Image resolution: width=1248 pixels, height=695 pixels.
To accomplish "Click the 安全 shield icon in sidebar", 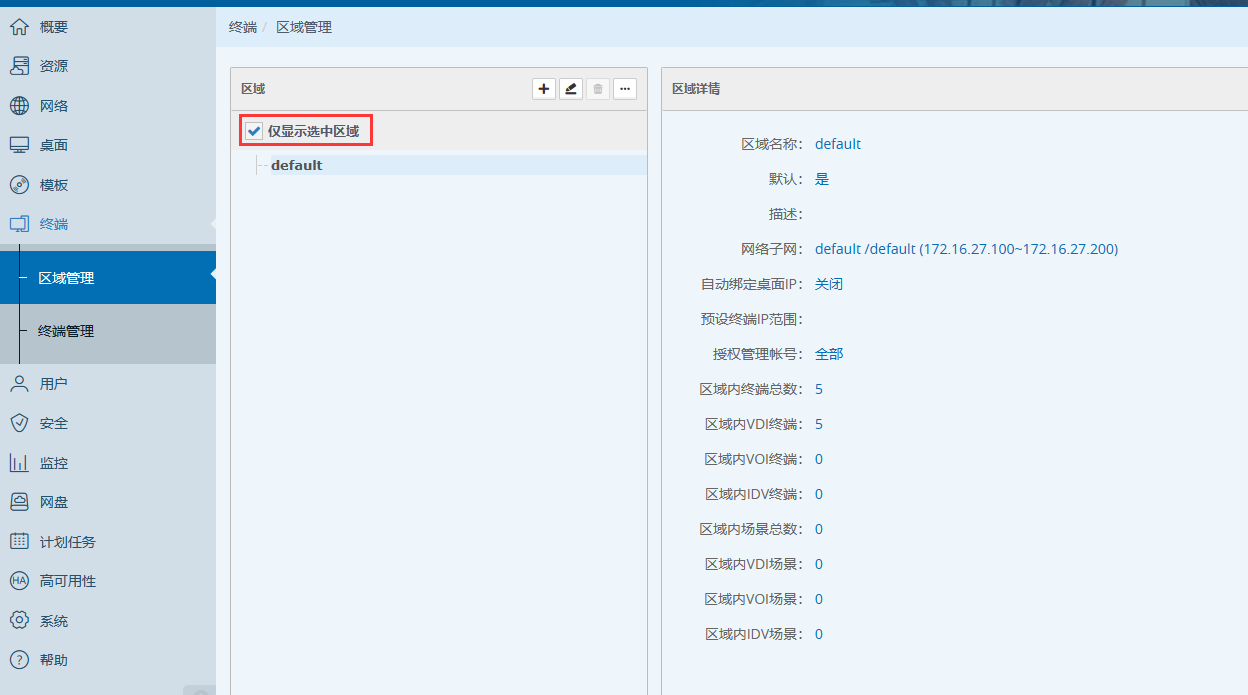I will click(19, 423).
